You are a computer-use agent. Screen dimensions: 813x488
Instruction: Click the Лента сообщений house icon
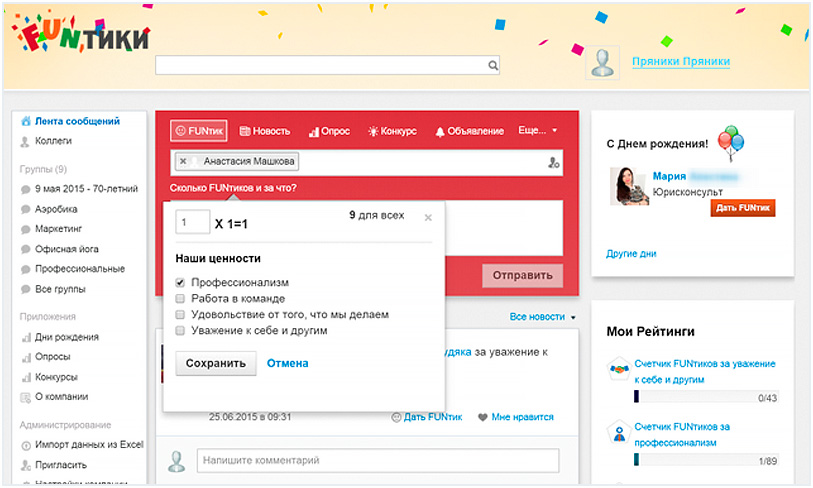25,121
